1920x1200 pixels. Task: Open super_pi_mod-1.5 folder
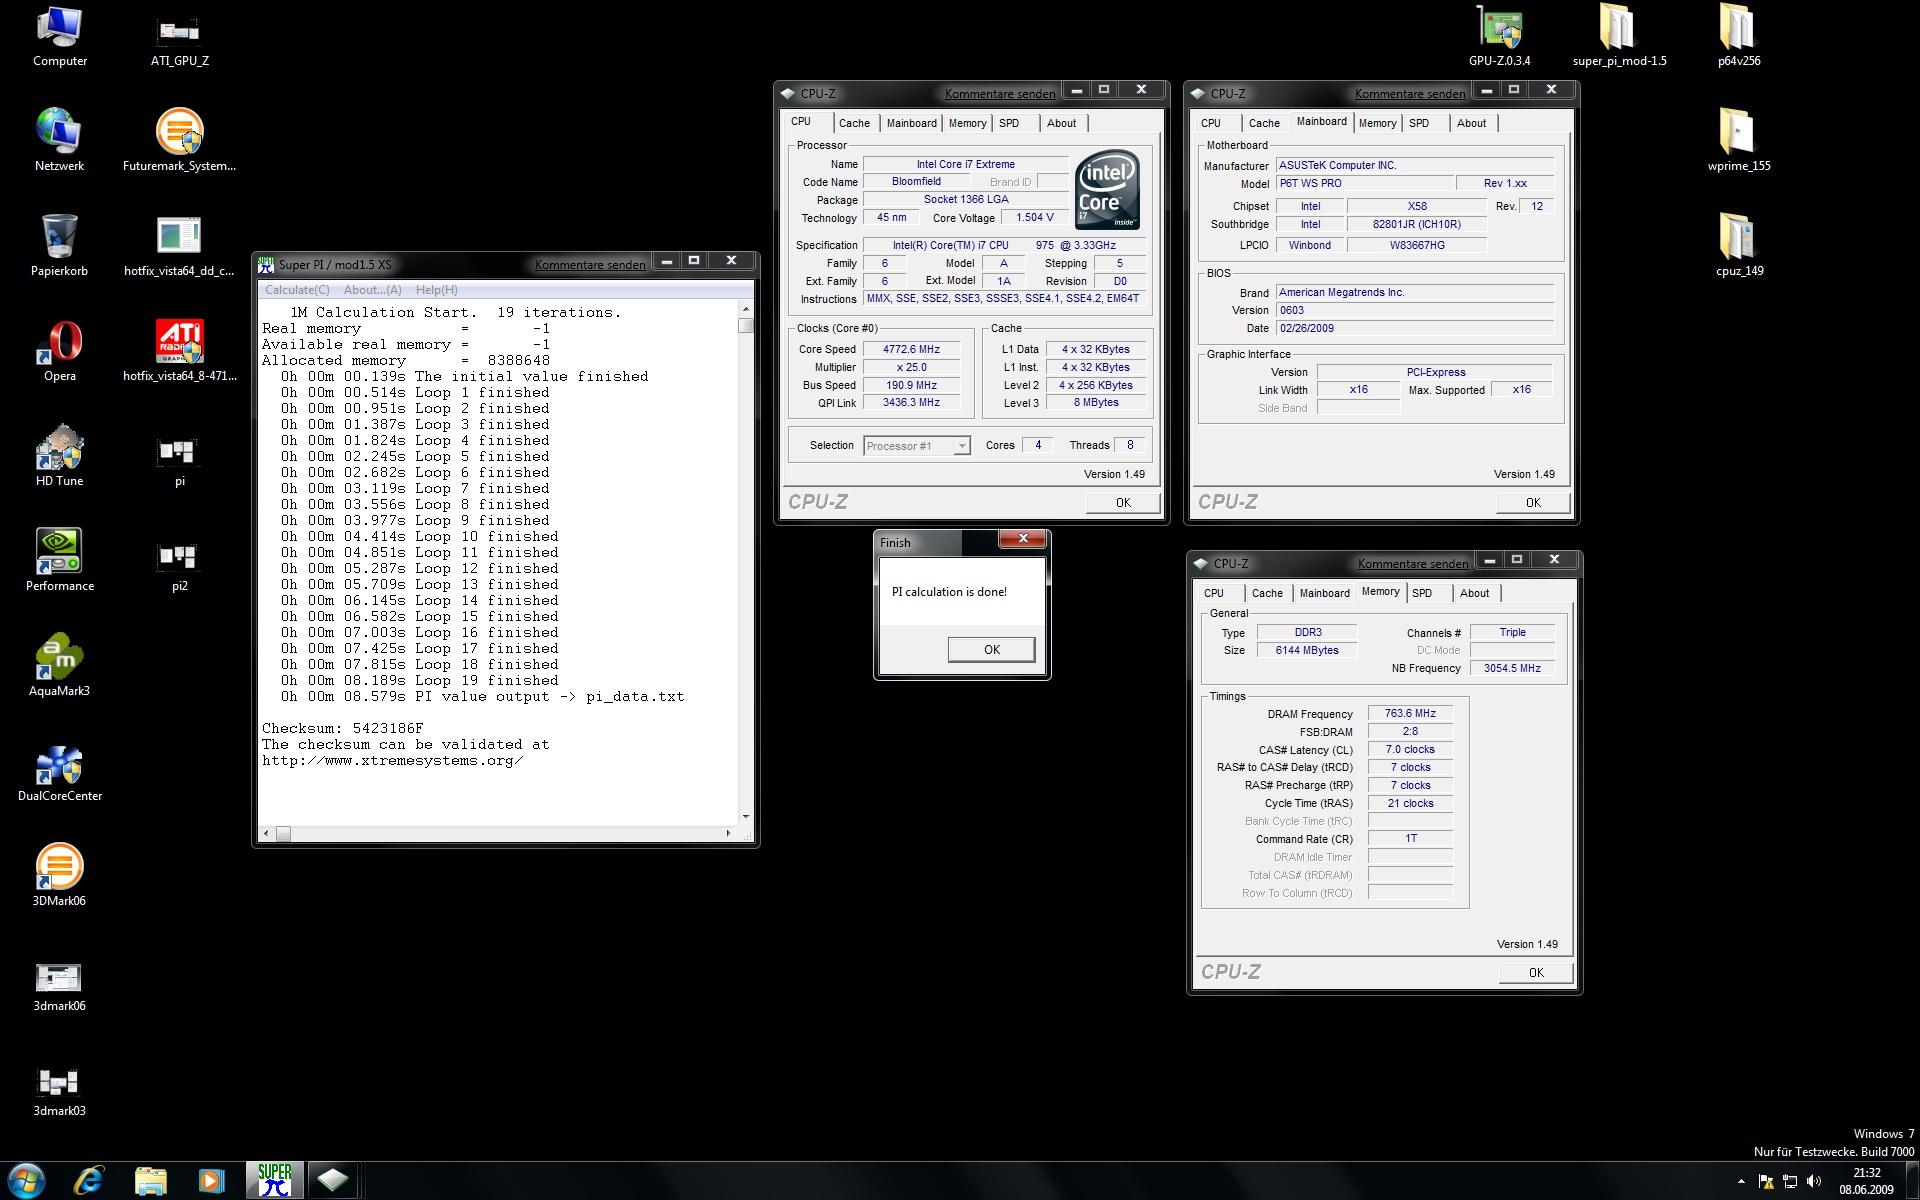click(x=1619, y=36)
